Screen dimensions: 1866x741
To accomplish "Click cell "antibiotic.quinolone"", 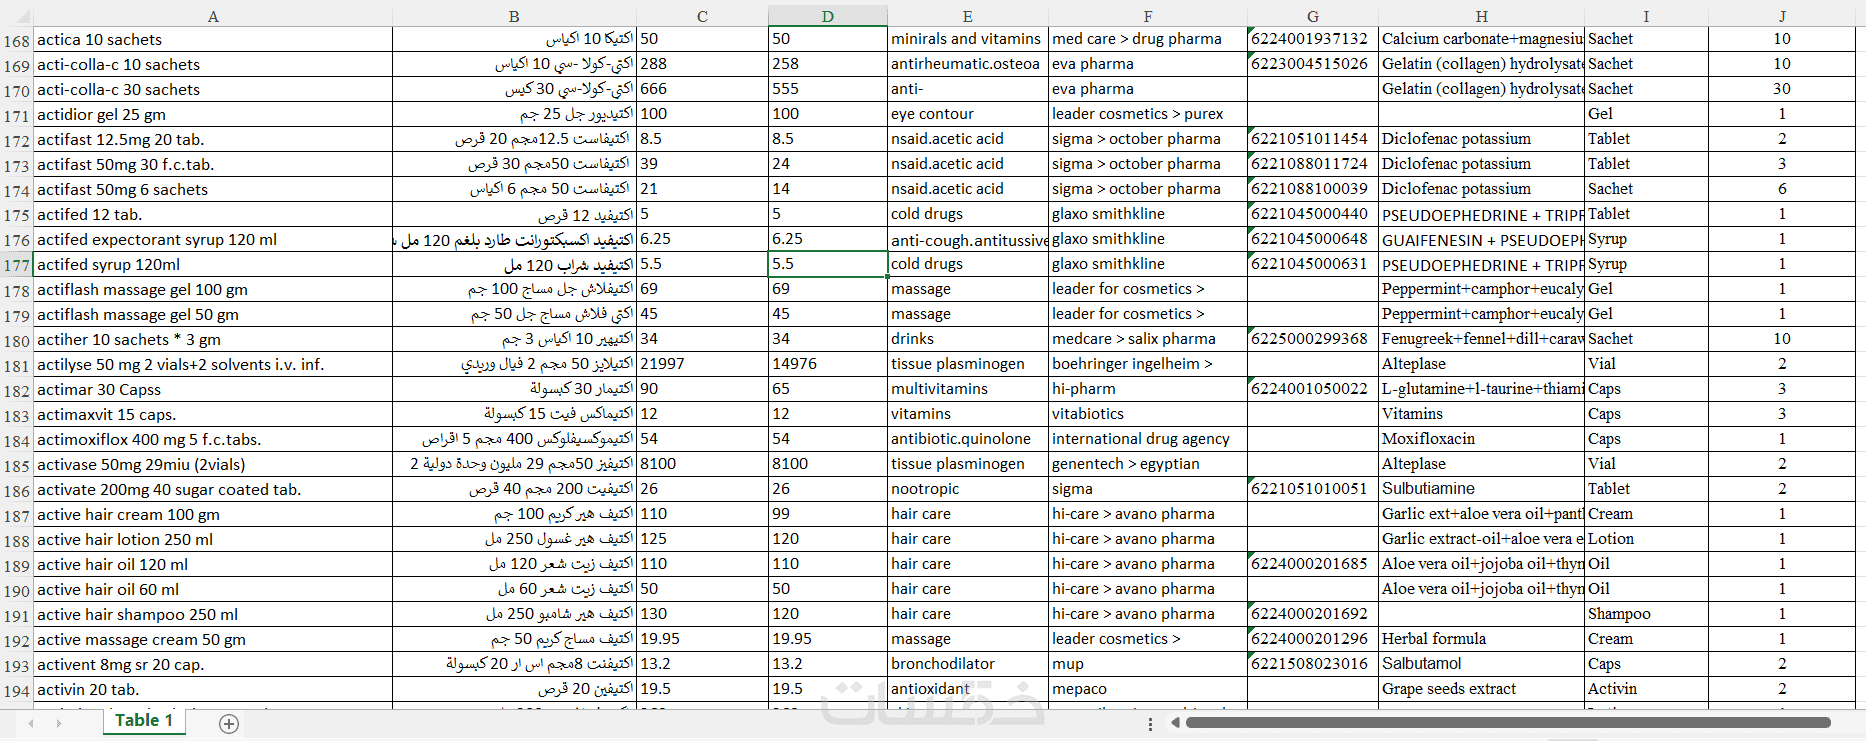I will click(x=968, y=439).
